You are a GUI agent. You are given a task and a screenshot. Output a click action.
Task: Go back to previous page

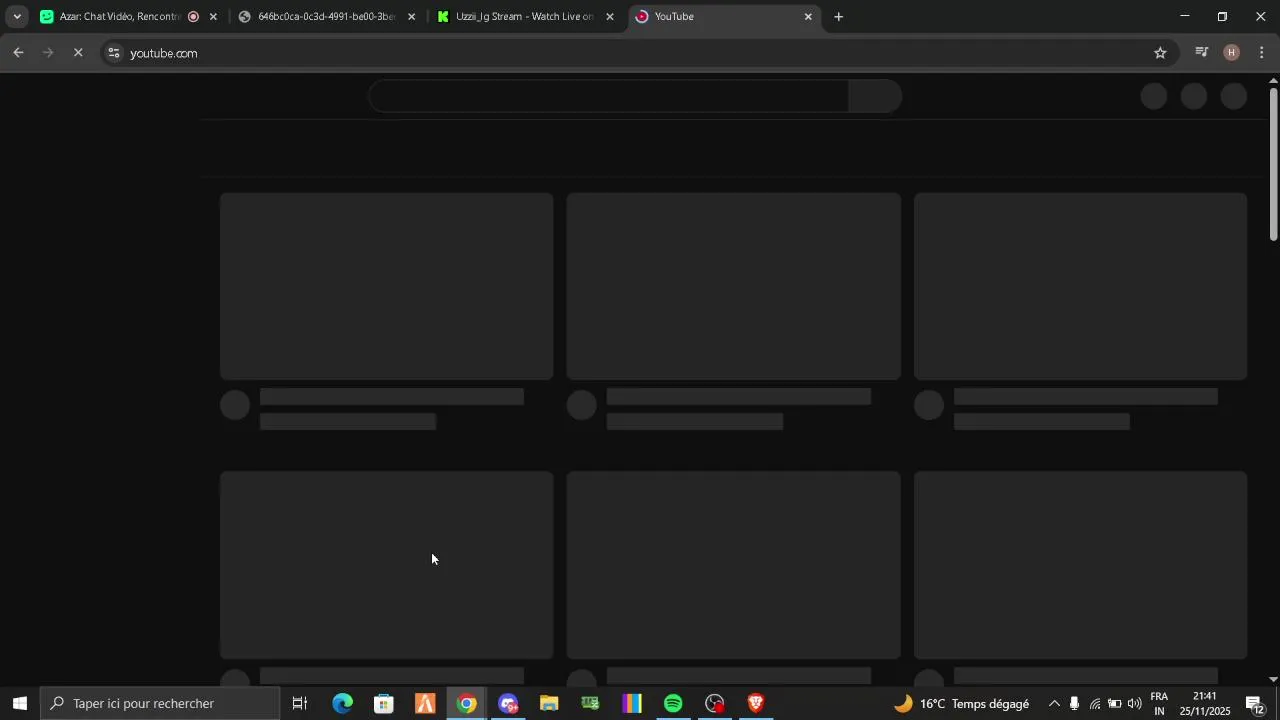[18, 53]
